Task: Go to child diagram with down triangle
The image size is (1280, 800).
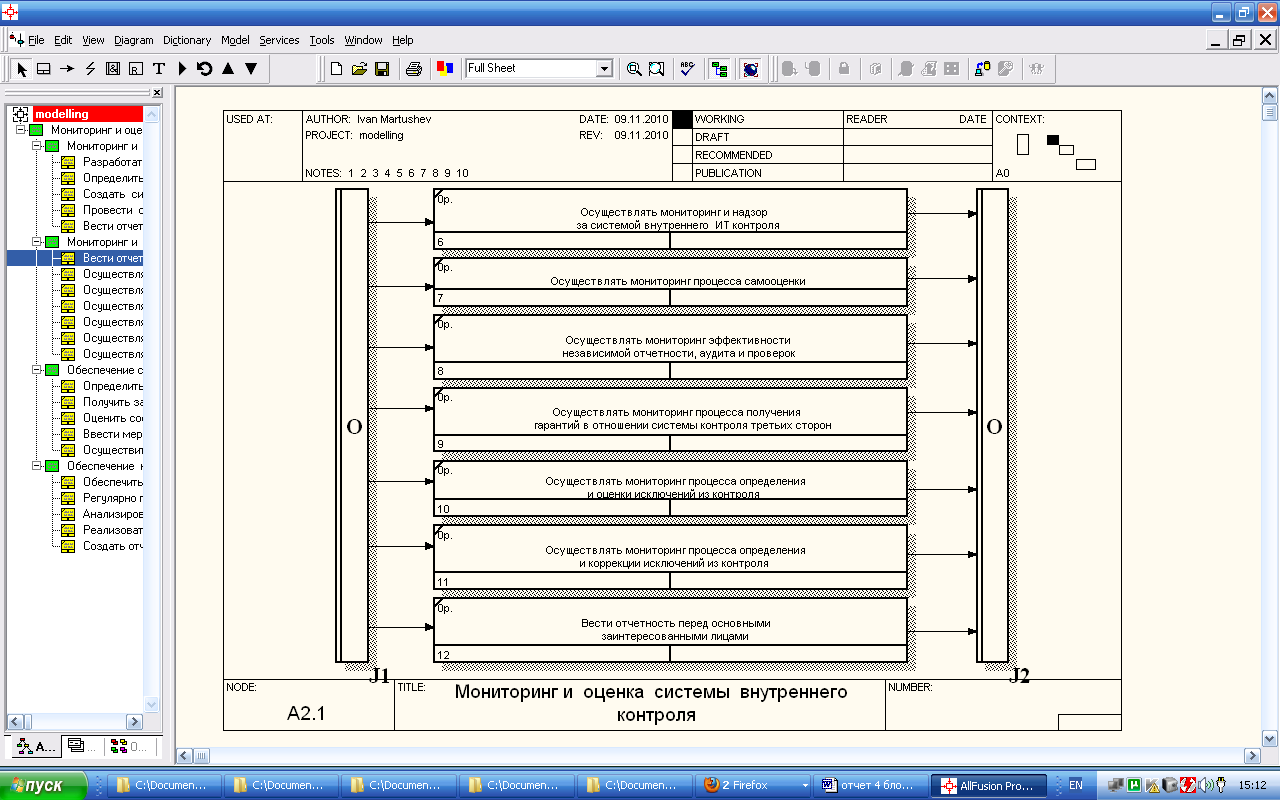Action: 251,69
